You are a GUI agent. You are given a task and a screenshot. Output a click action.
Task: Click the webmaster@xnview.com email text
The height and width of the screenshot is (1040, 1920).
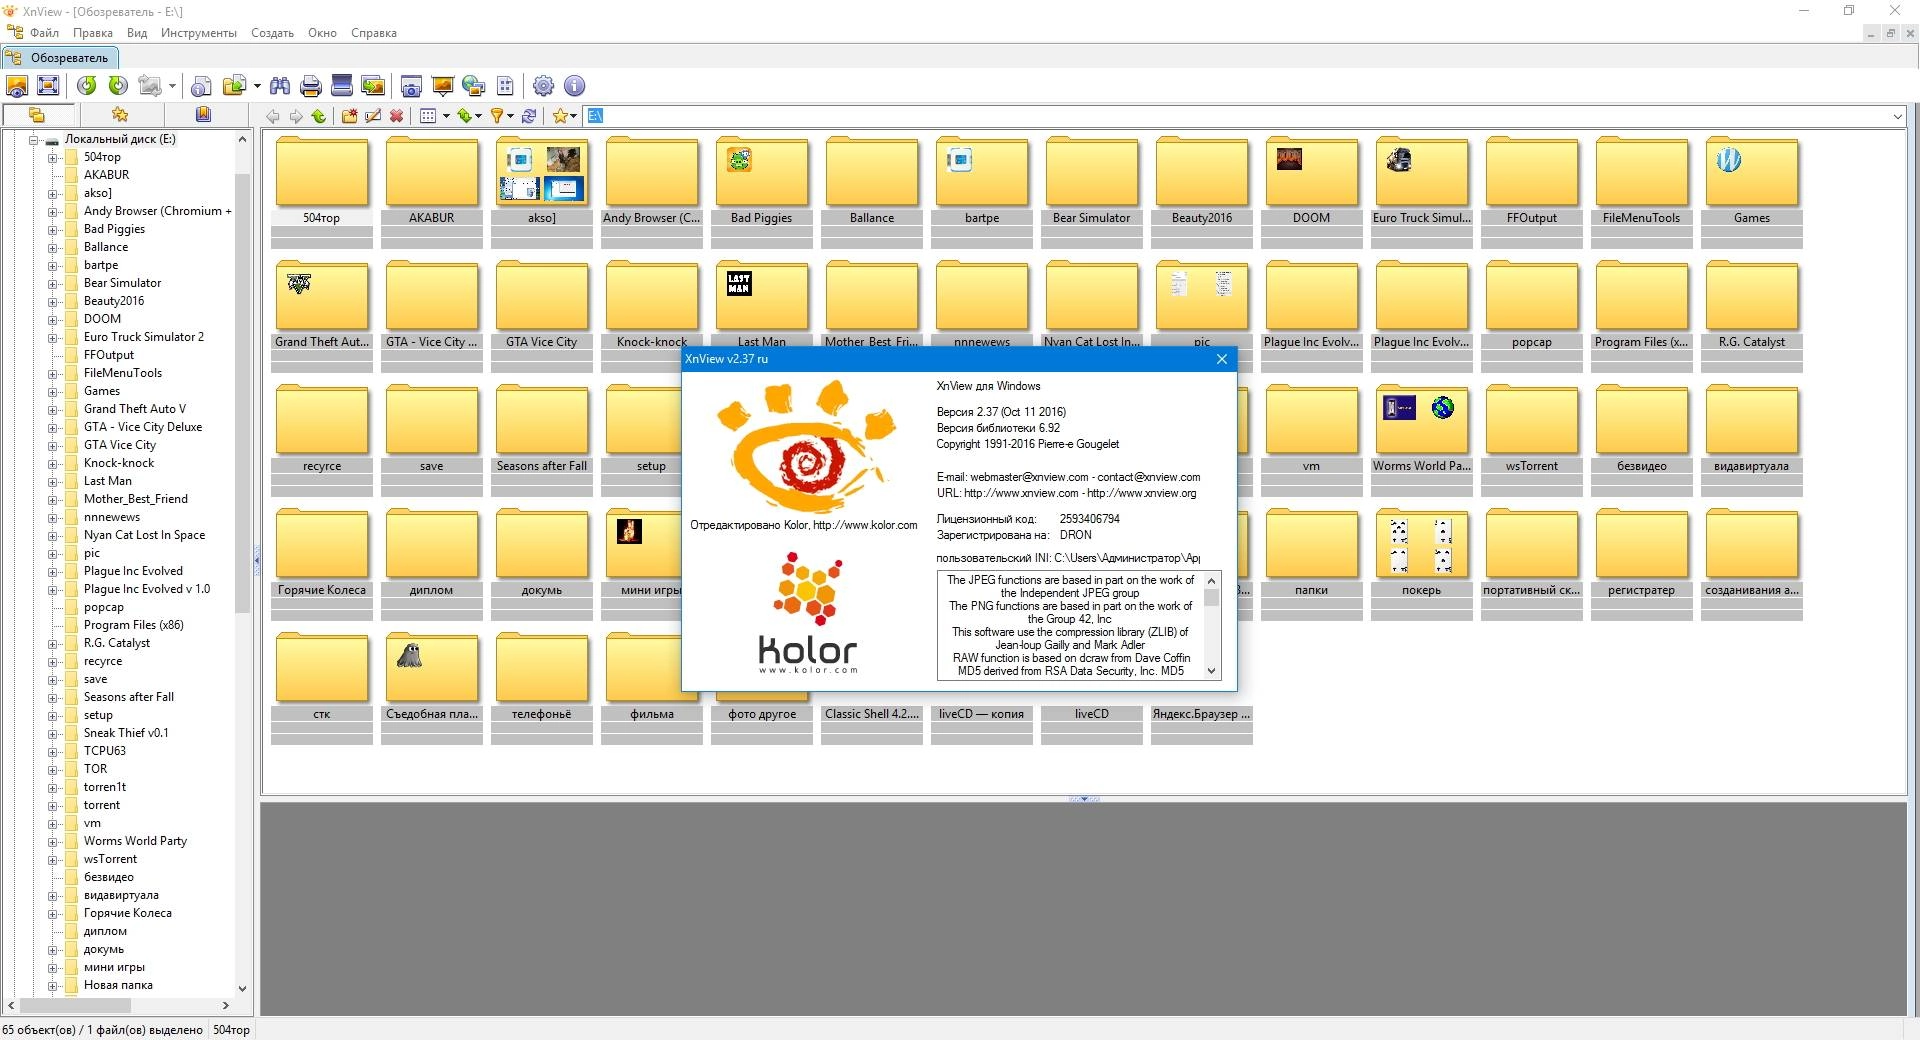(1029, 477)
